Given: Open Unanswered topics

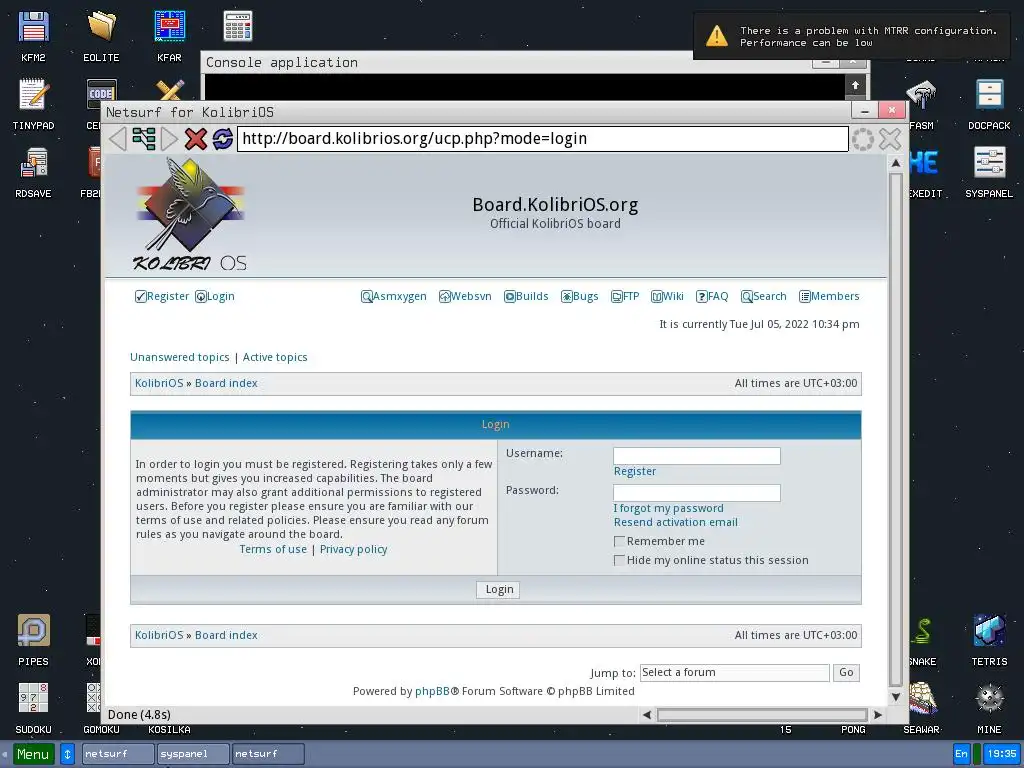Looking at the screenshot, I should (x=180, y=357).
